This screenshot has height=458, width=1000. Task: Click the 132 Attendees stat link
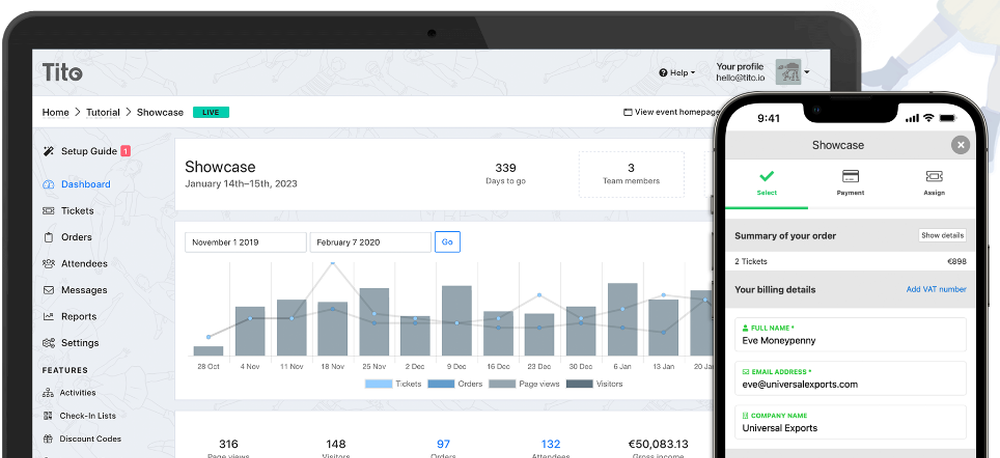[550, 444]
